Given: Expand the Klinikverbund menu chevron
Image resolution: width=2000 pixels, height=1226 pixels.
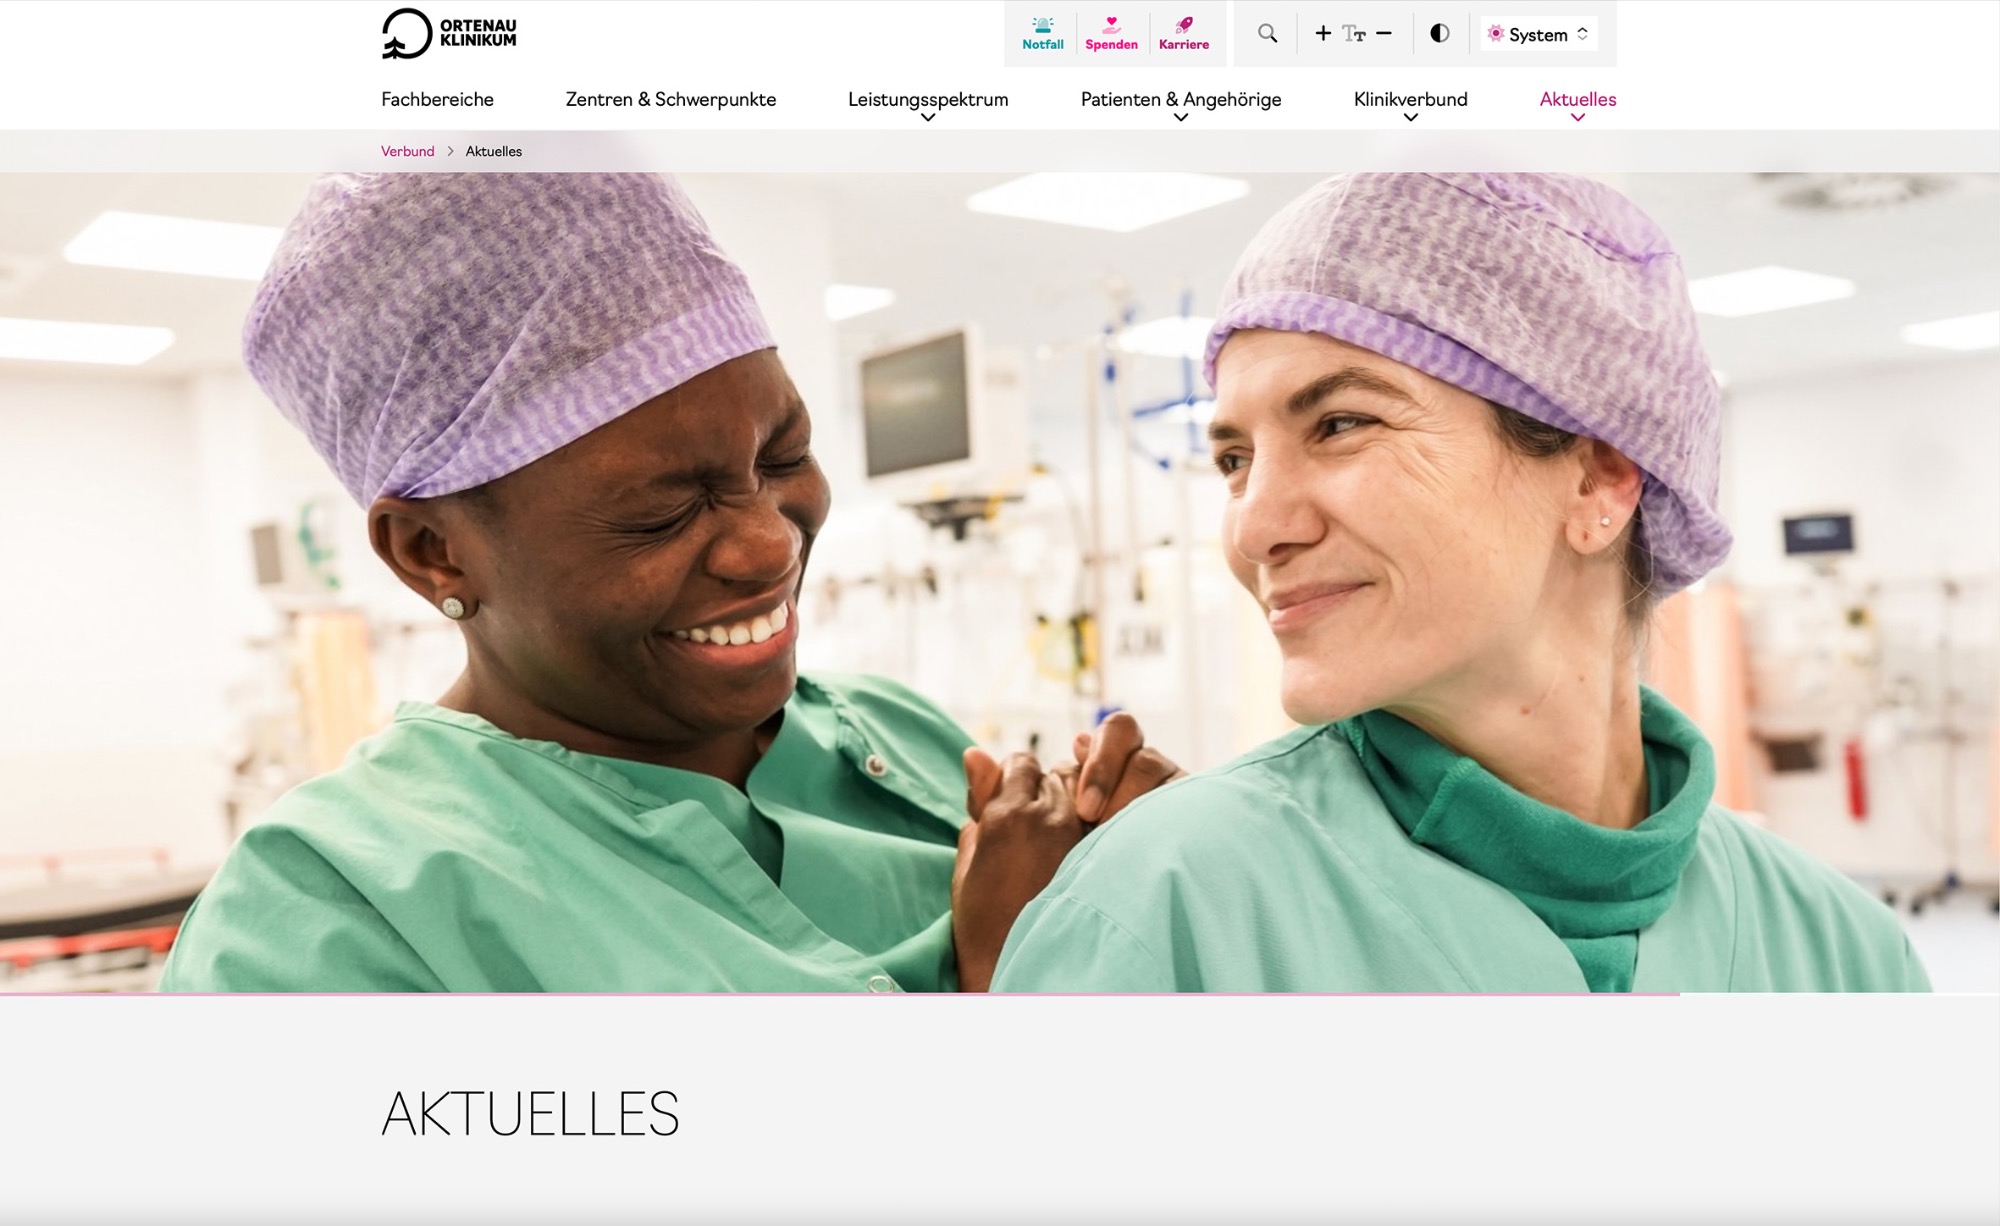Looking at the screenshot, I should tap(1411, 118).
